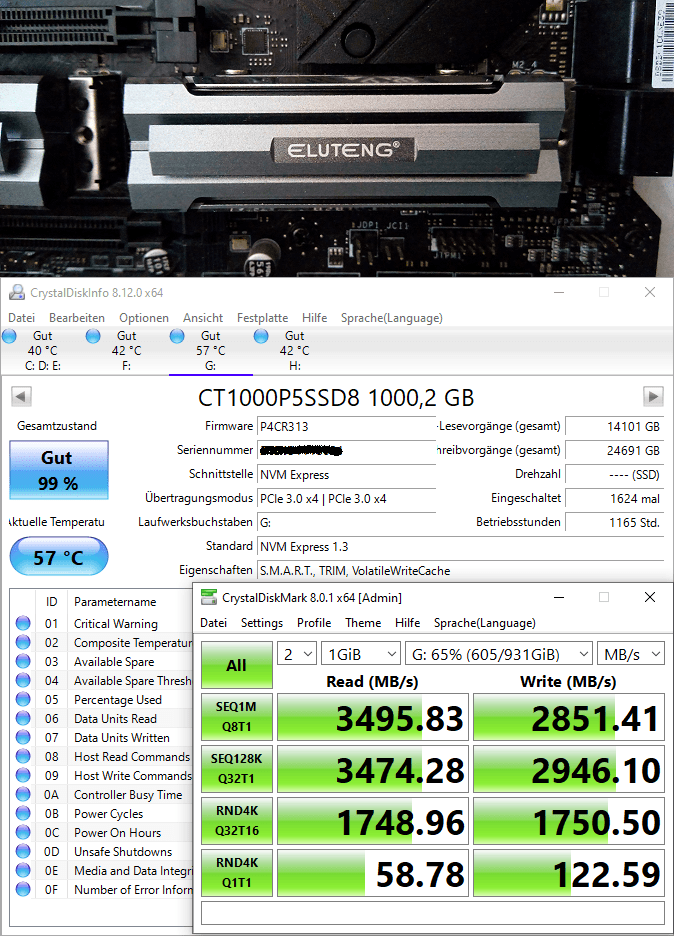Image resolution: width=674 pixels, height=936 pixels.
Task: Run the RND4K Q1T1 benchmark
Action: coord(237,873)
